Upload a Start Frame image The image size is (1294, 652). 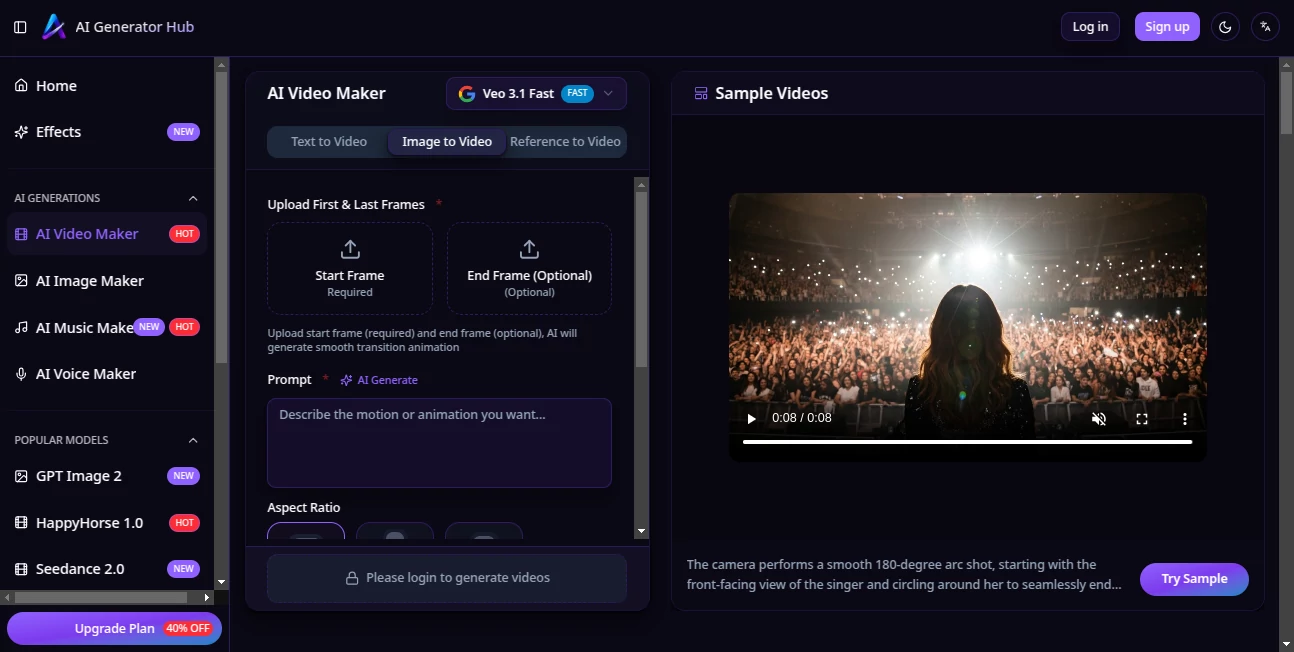coord(350,268)
